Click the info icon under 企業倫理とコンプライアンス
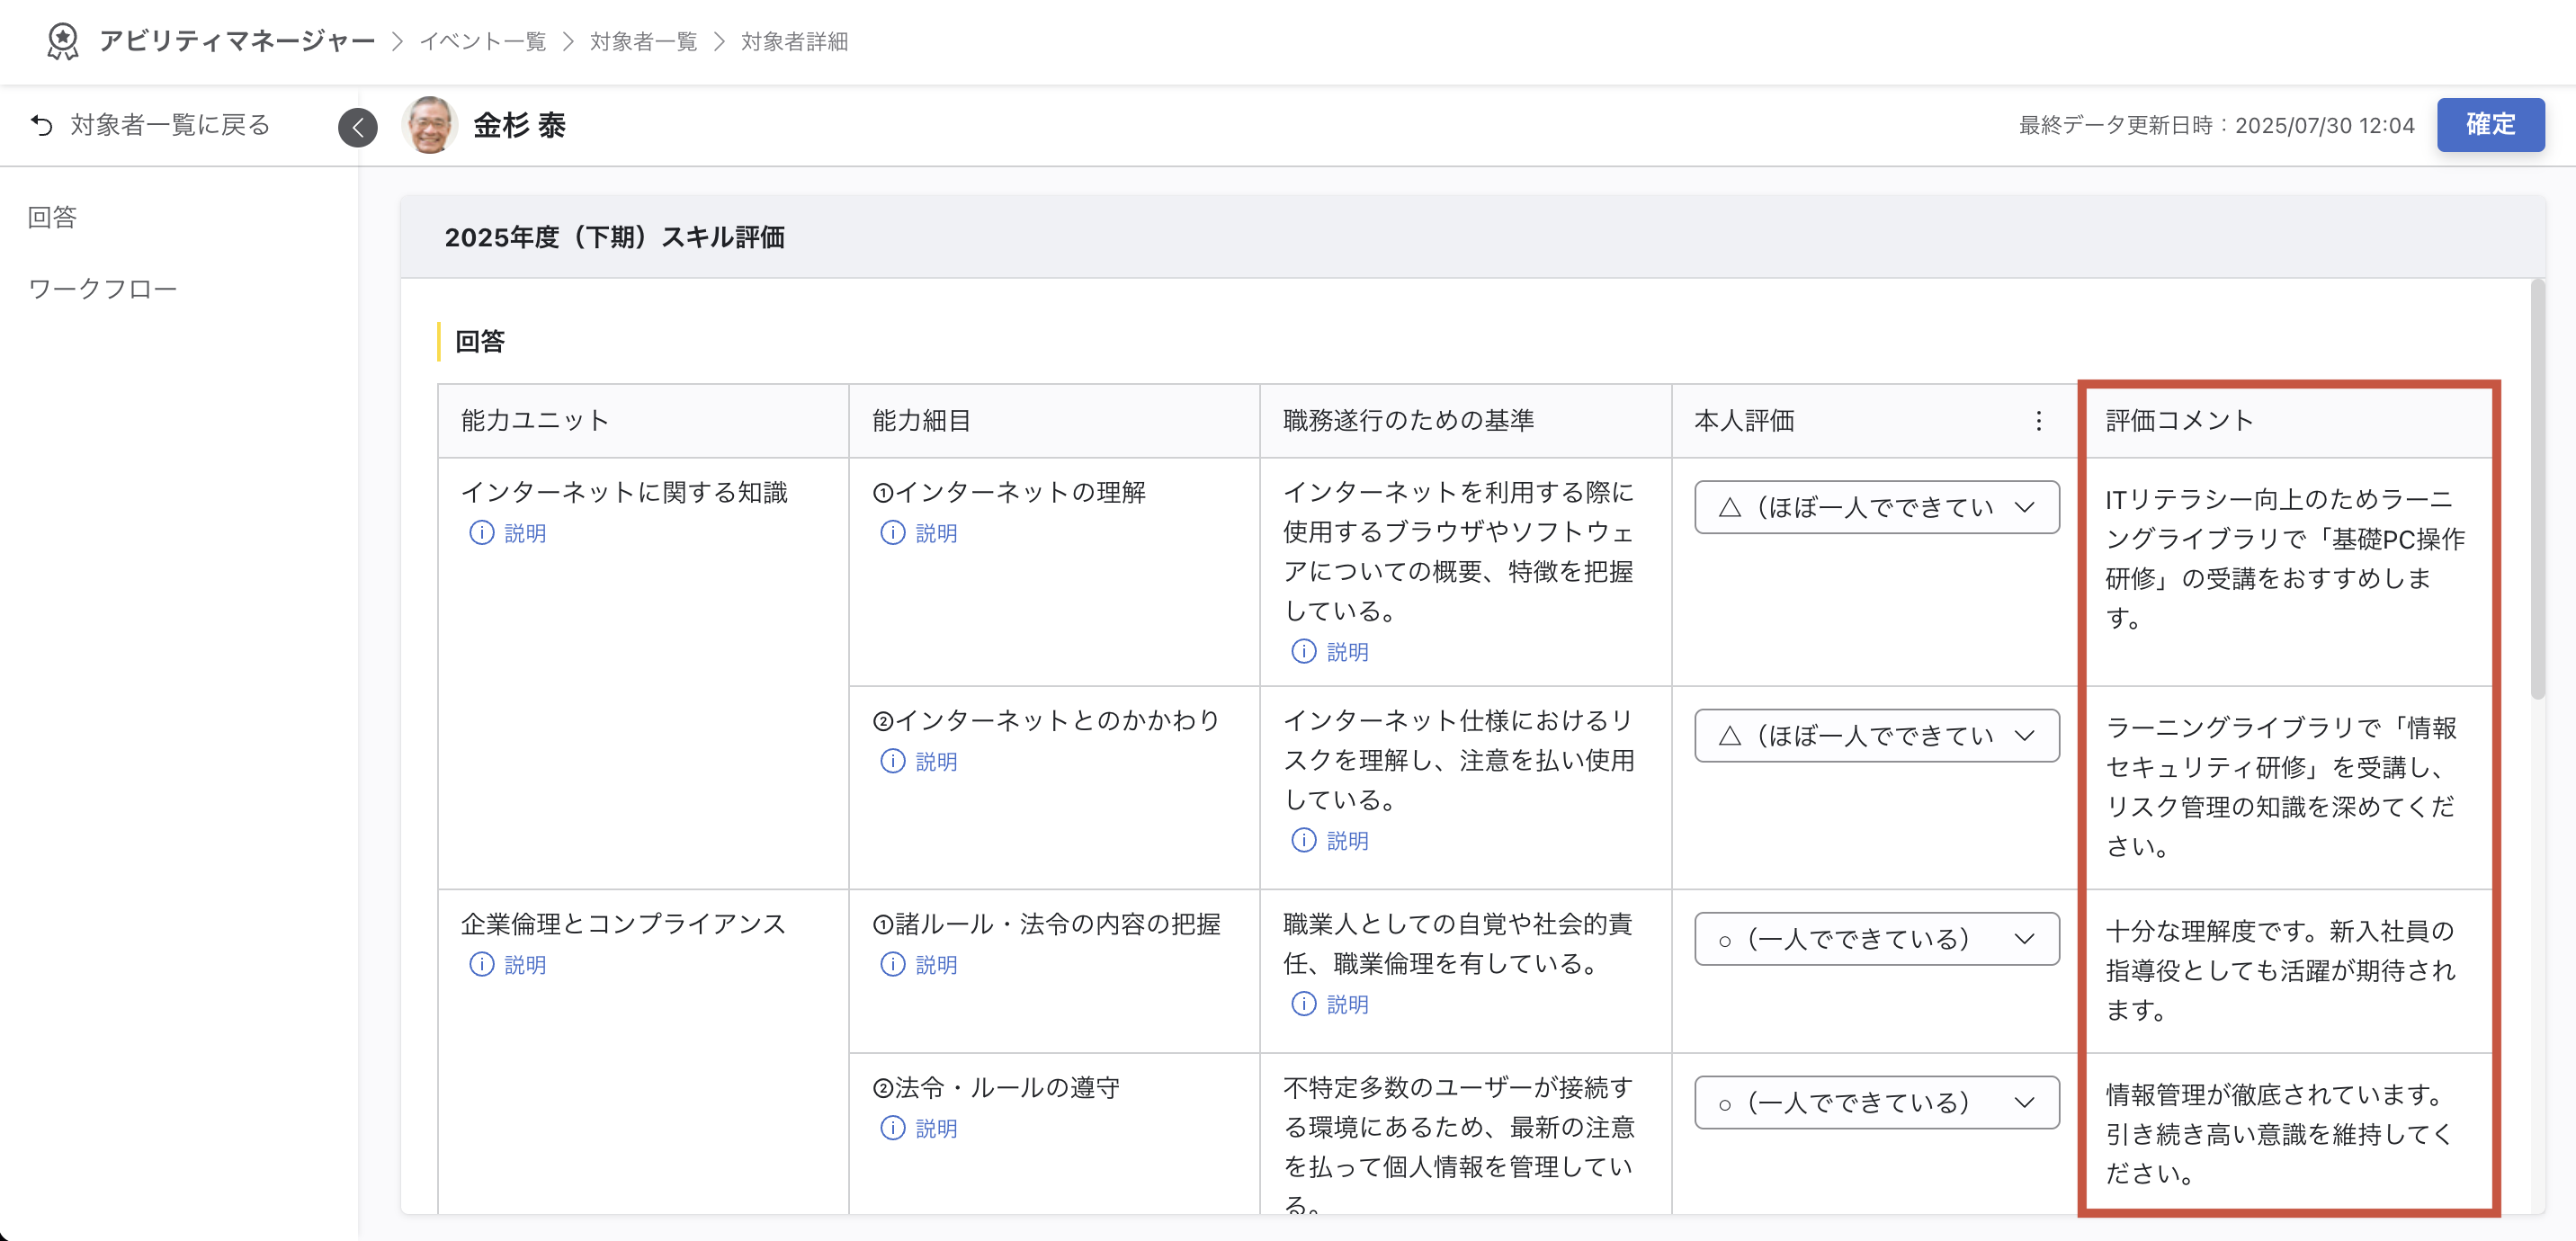This screenshot has height=1241, width=2576. point(481,965)
